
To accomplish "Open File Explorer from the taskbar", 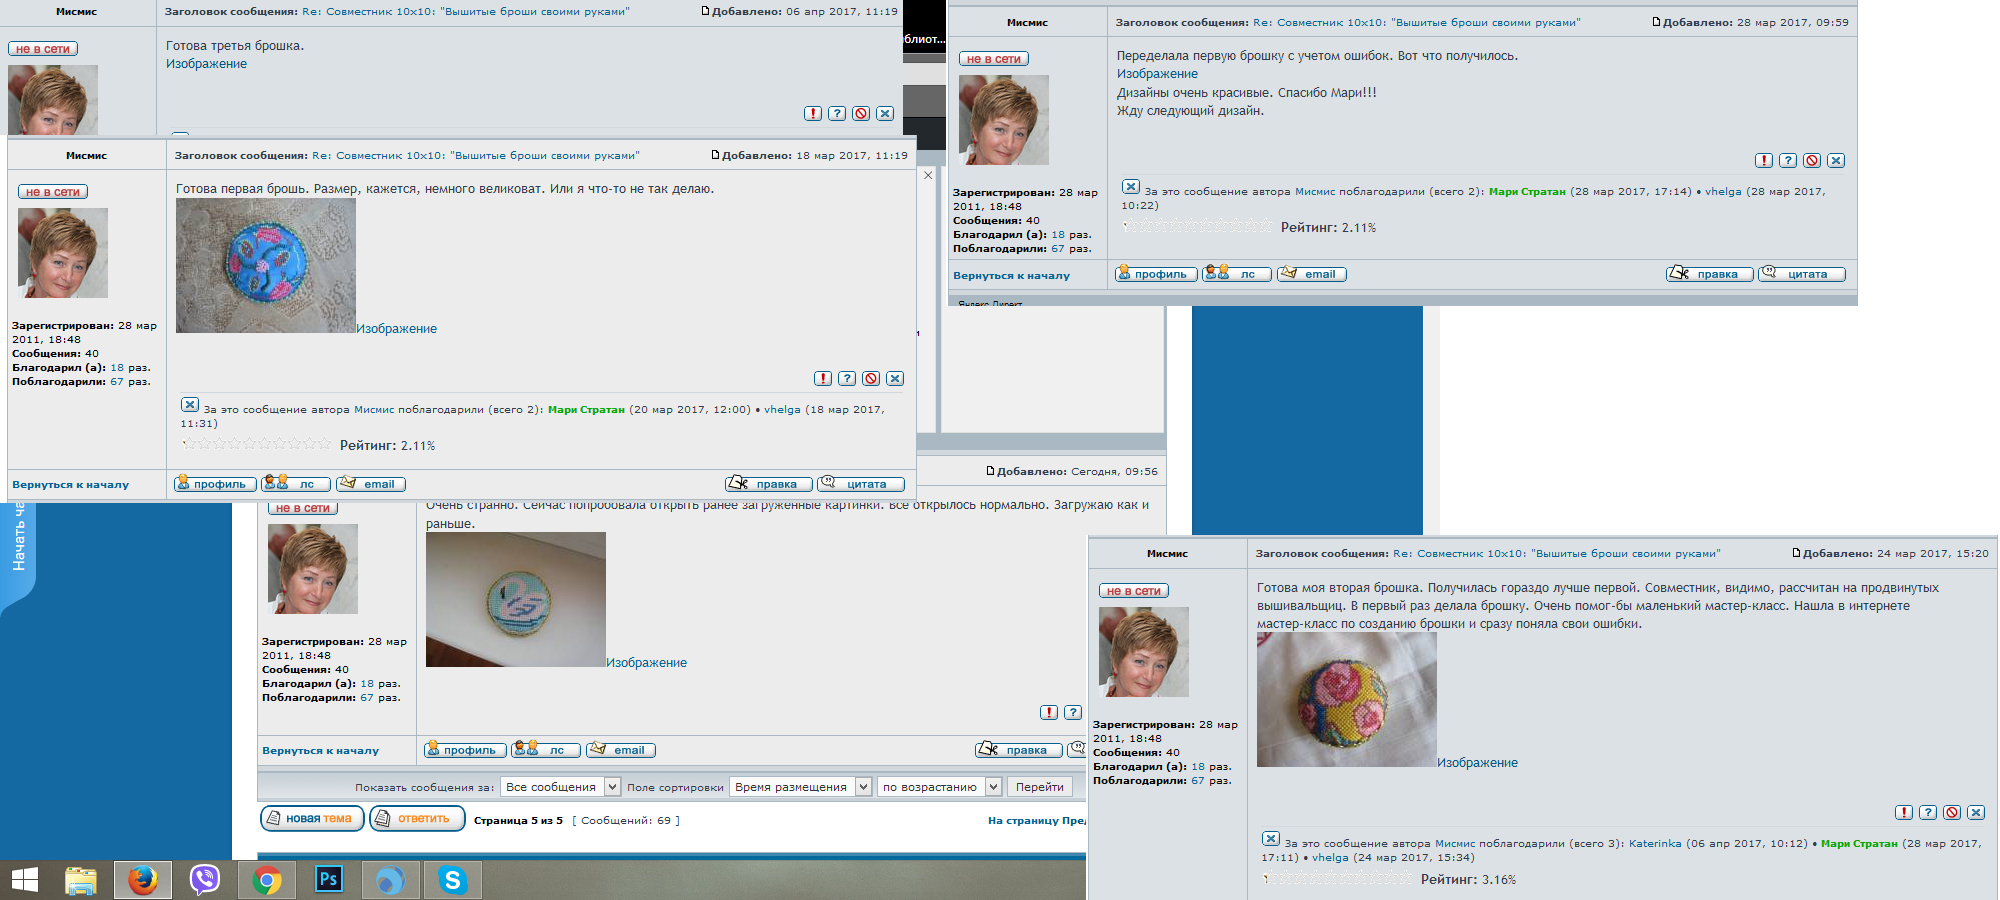I will pyautogui.click(x=81, y=880).
